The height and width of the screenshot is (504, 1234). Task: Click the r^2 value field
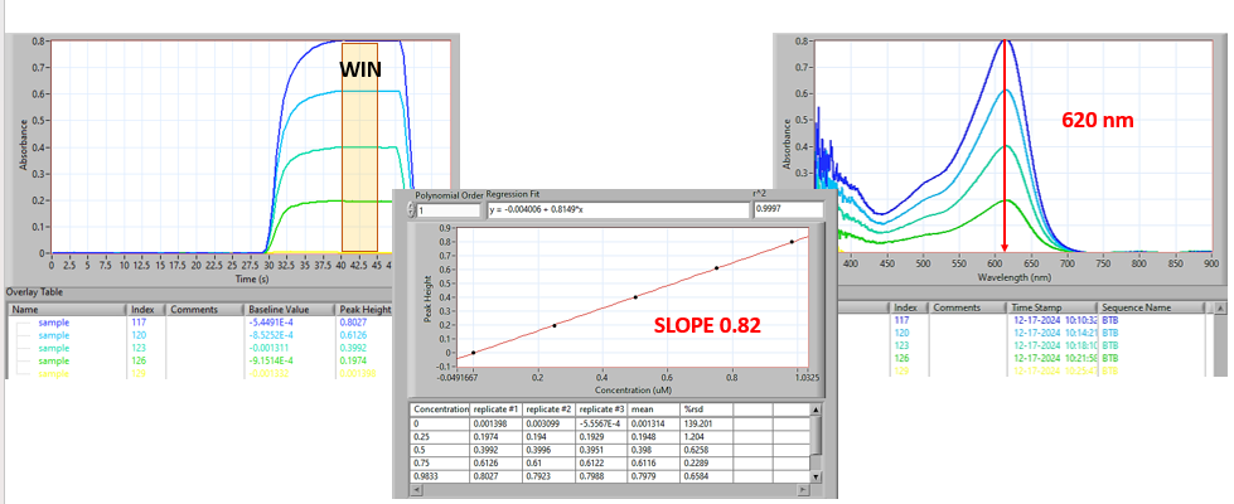(785, 211)
